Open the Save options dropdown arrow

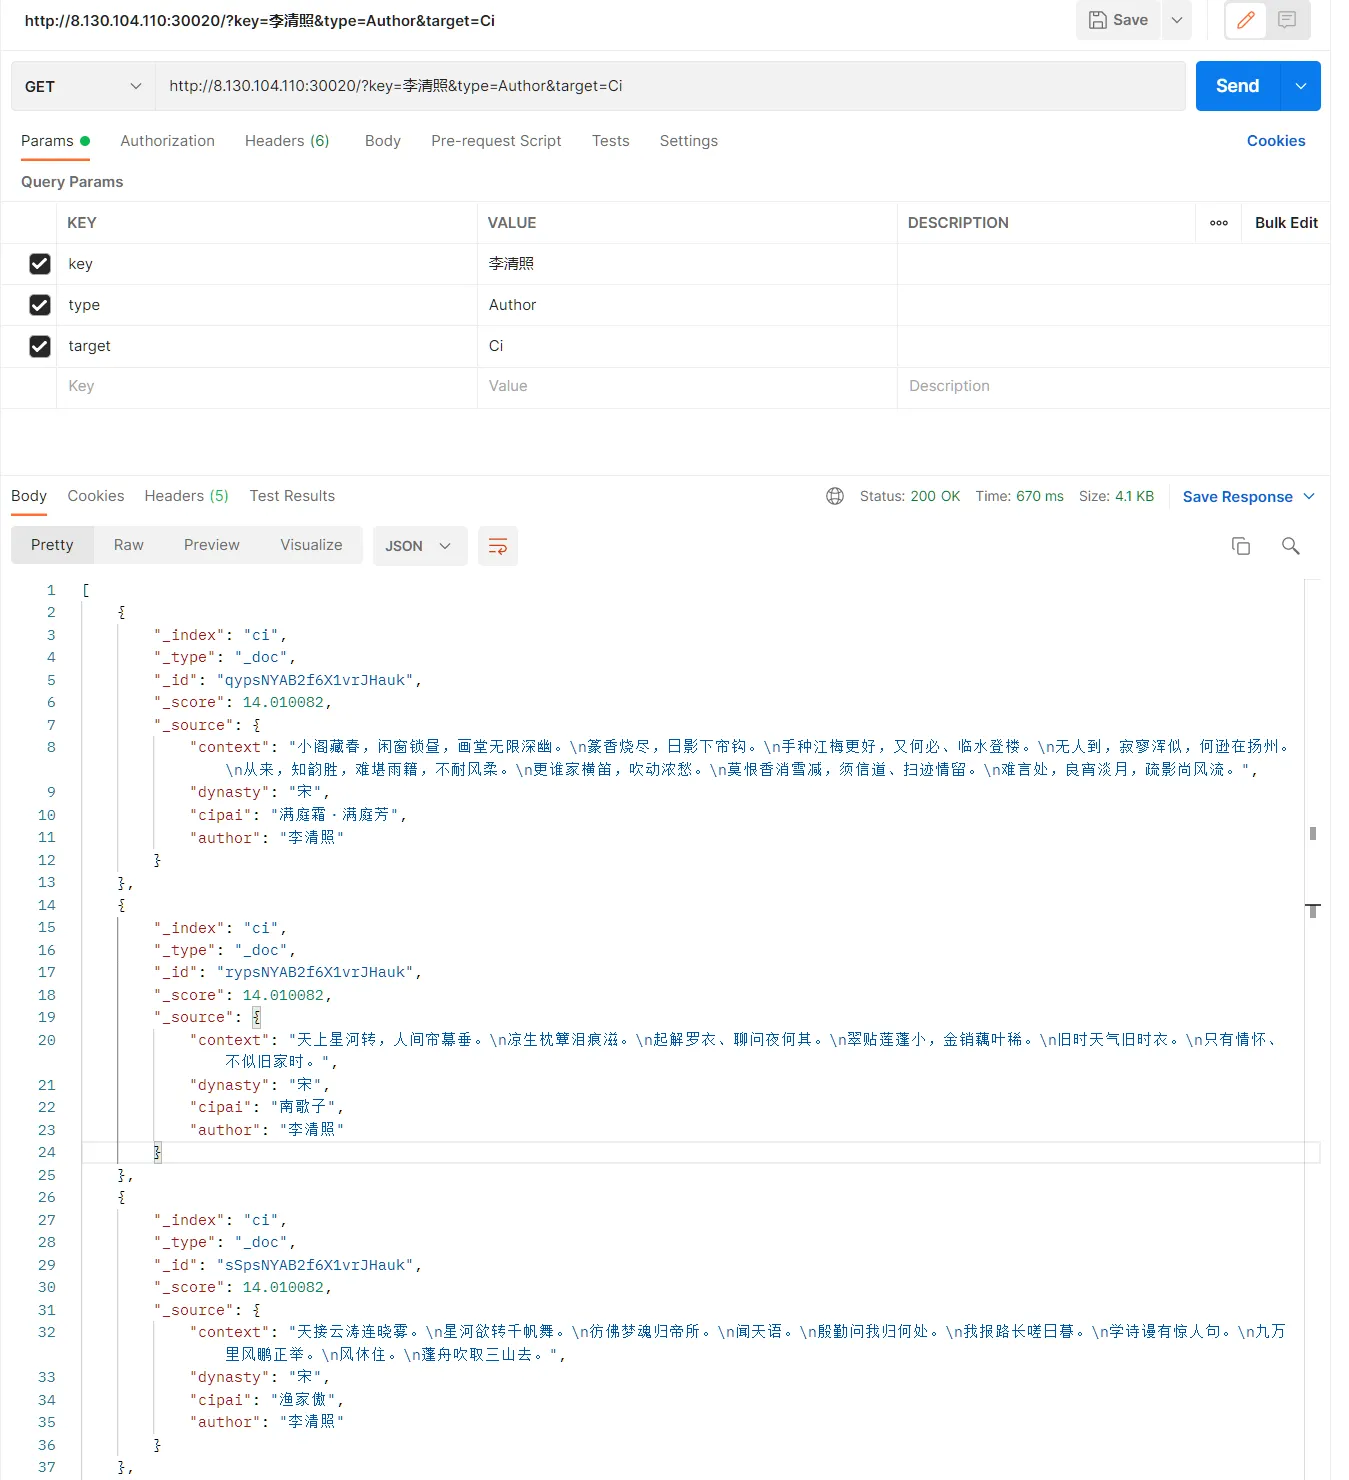click(1177, 20)
